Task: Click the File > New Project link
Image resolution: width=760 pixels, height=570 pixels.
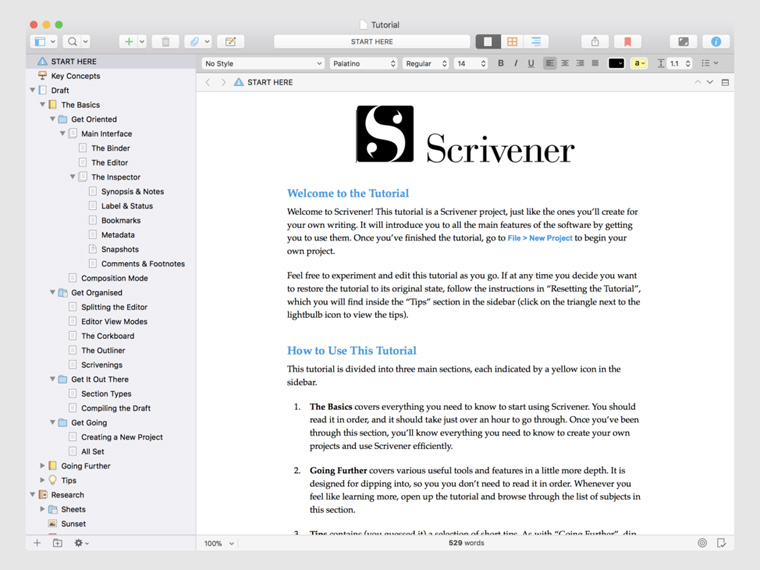Action: [x=540, y=238]
